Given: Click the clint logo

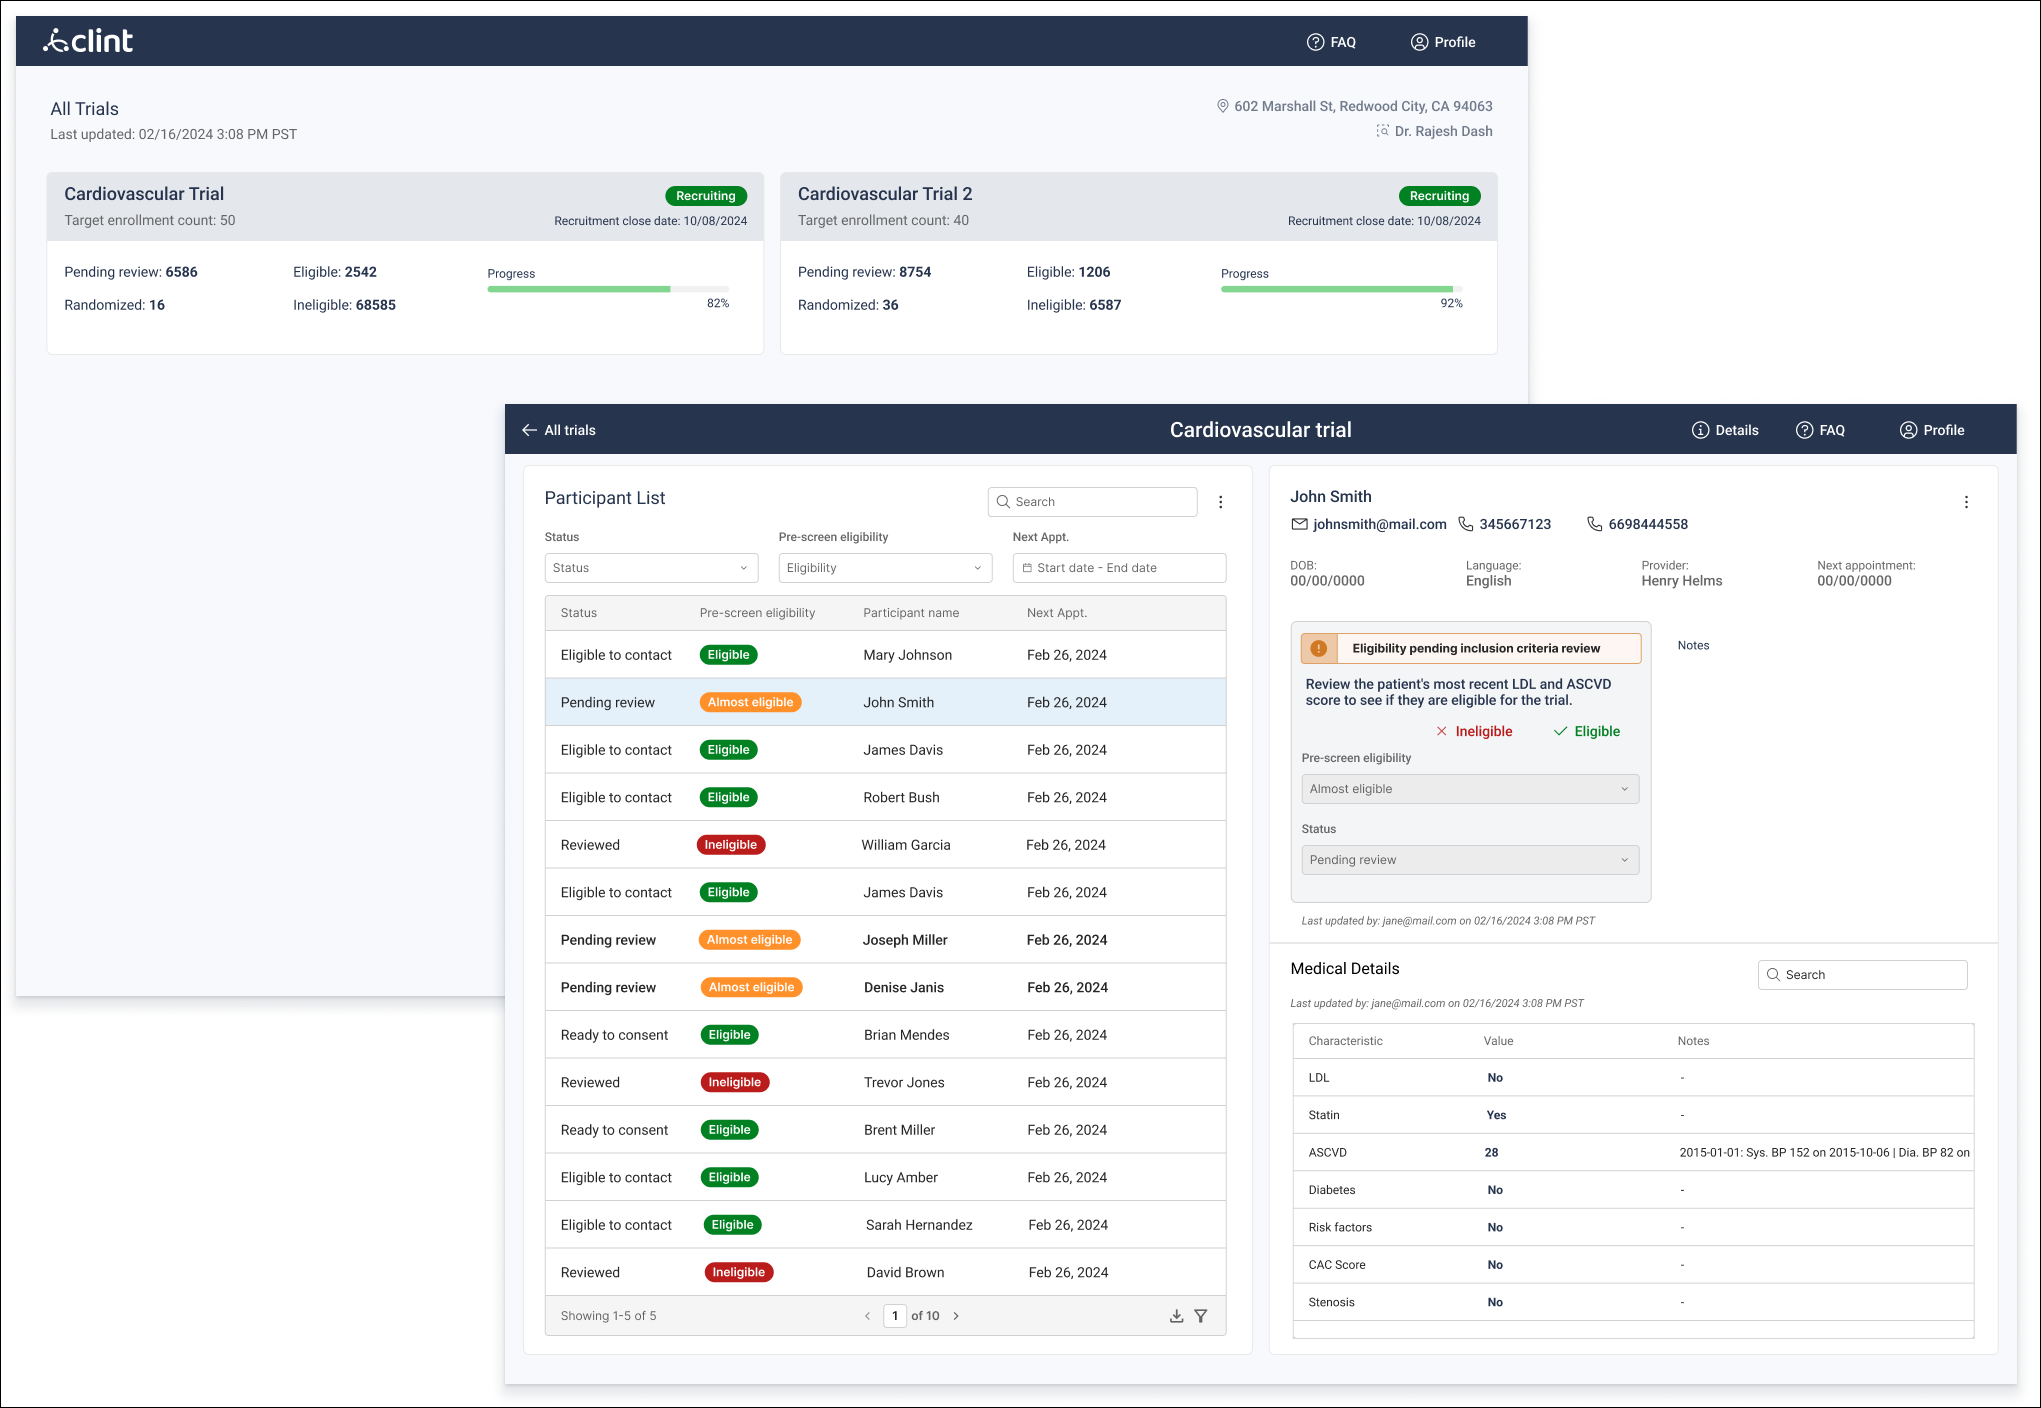Looking at the screenshot, I should click(88, 41).
